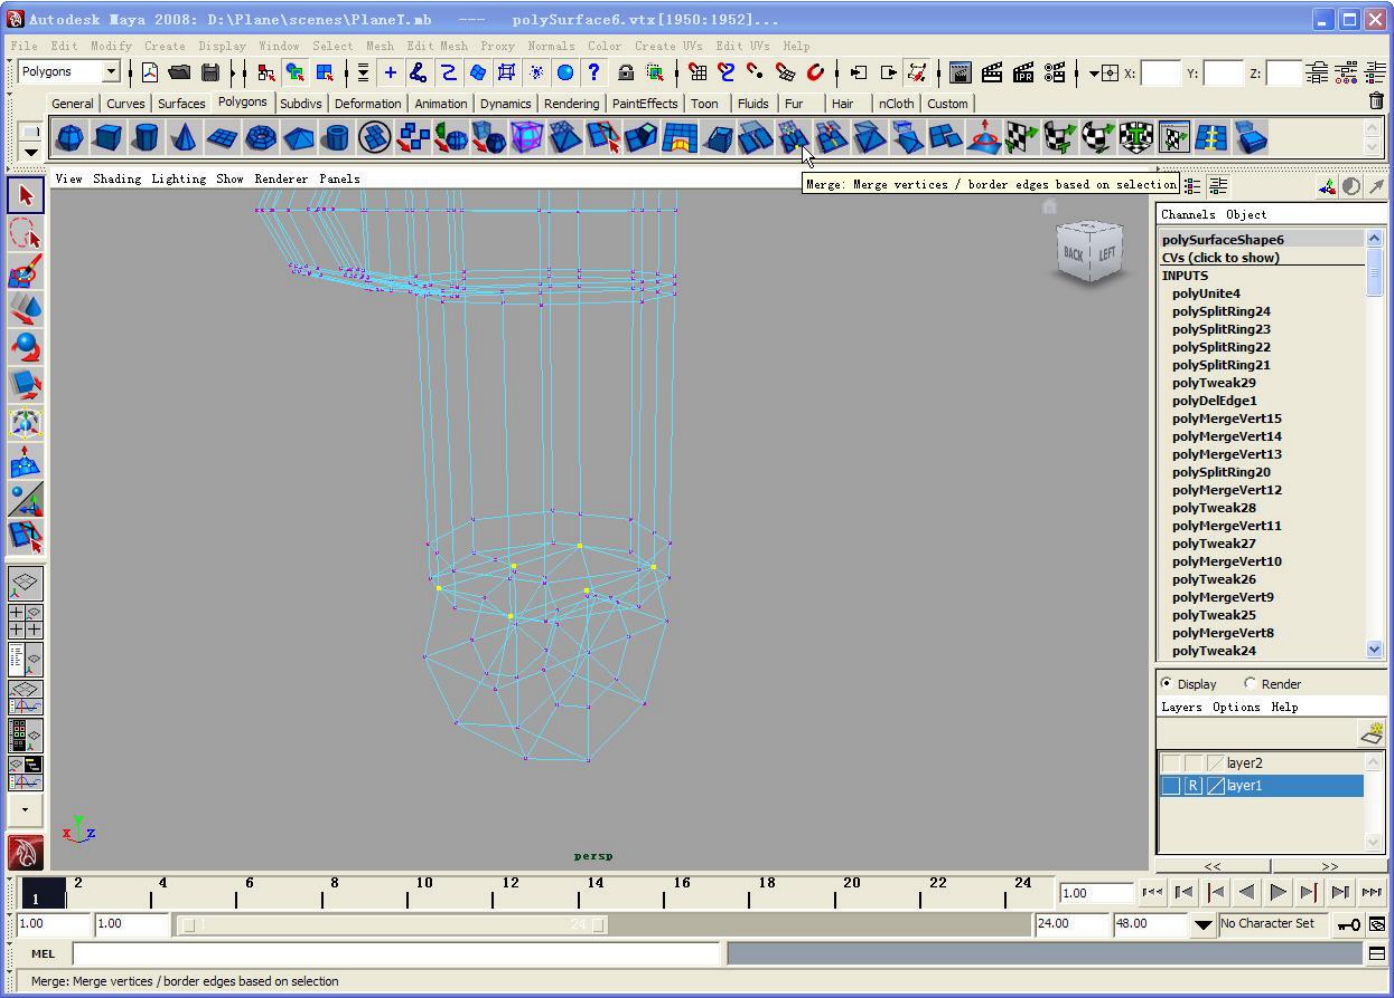Viewport: 1394px width, 998px height.
Task: Create a polygon cube from the shelf
Action: pos(108,138)
